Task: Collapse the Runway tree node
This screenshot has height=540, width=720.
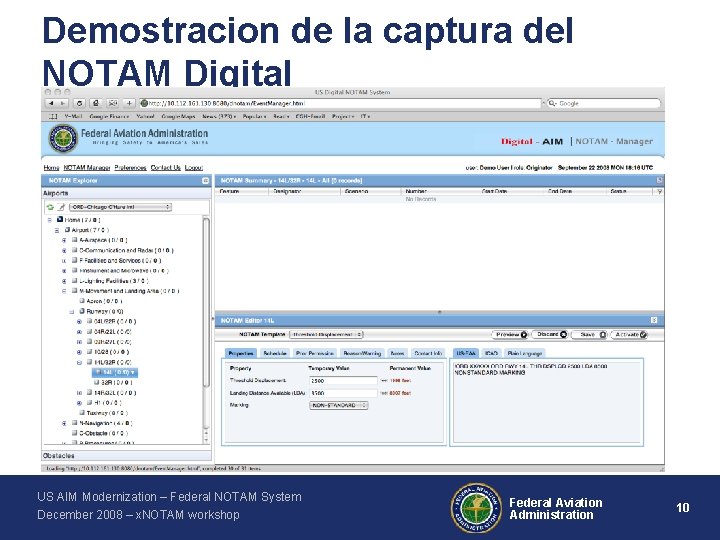Action: click(x=72, y=311)
